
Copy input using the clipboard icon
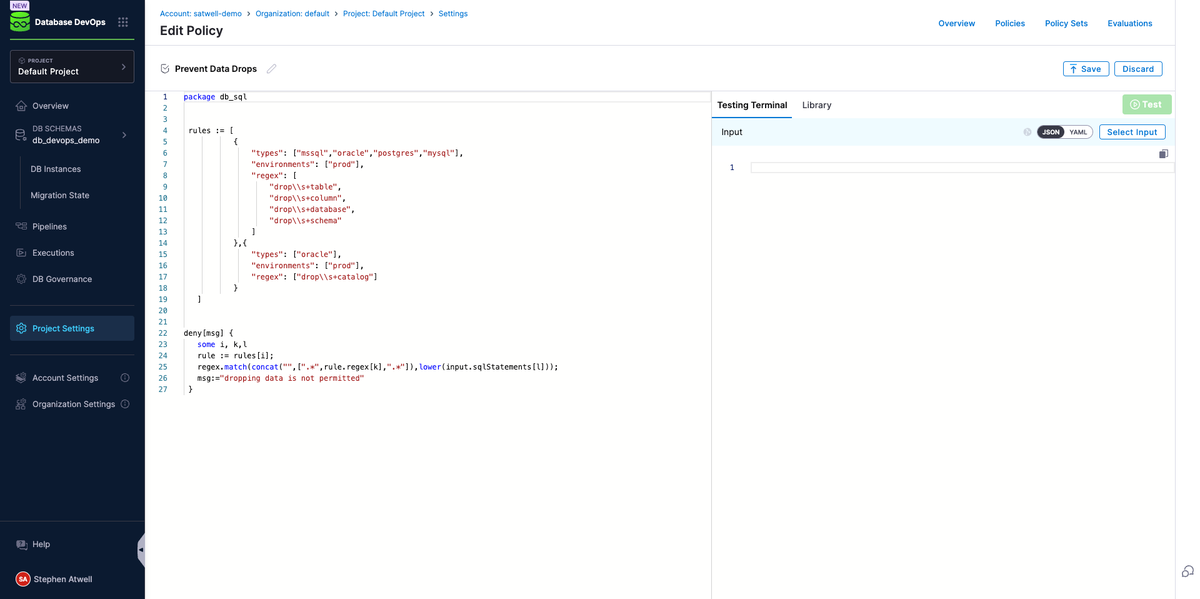(1163, 154)
